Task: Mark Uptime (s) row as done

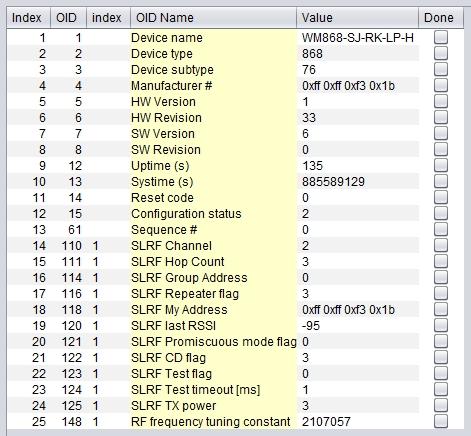Action: coord(441,165)
